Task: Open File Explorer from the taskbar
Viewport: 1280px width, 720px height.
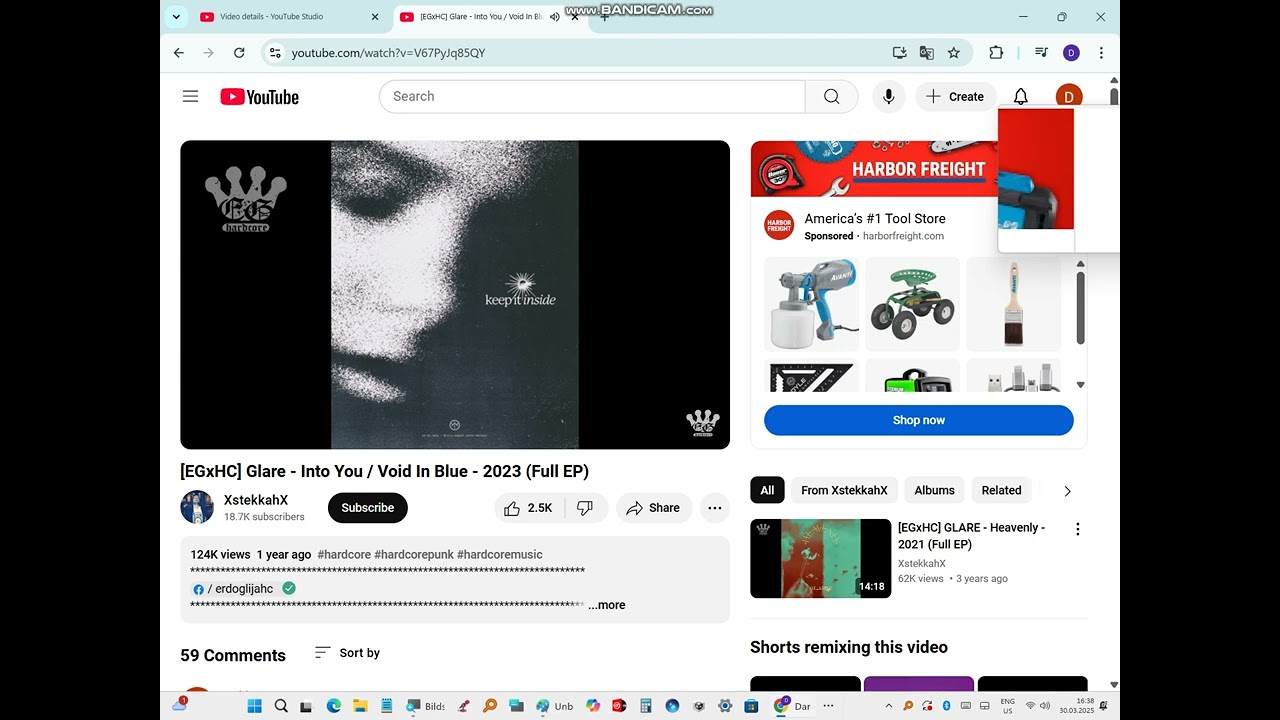Action: [360, 706]
